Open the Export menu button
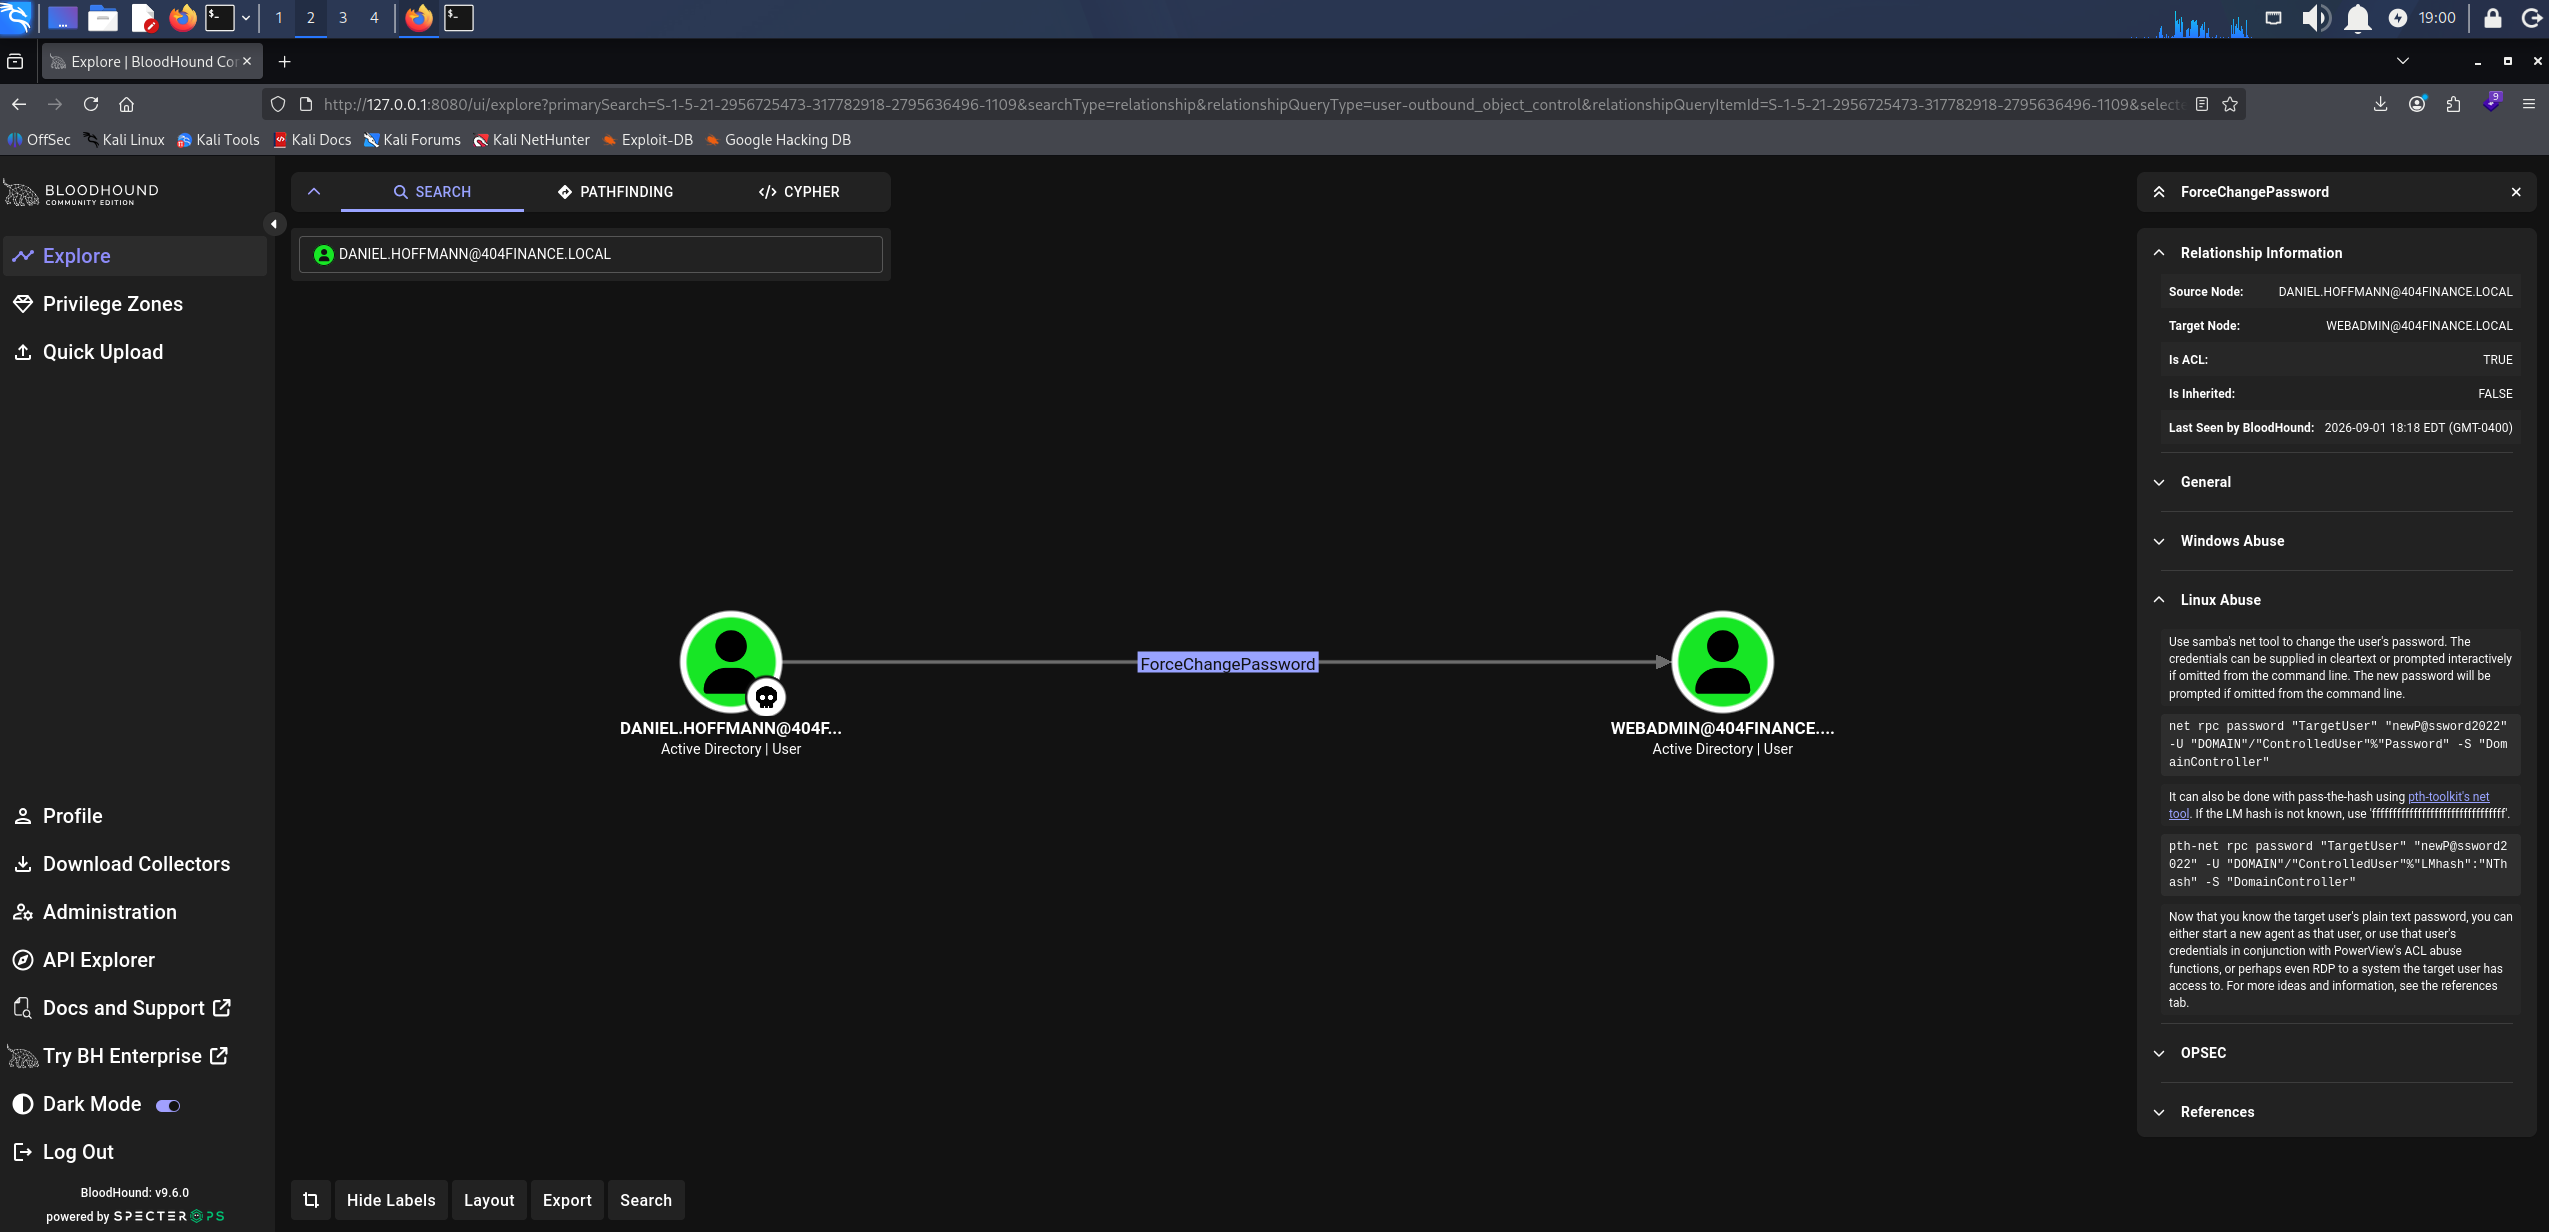 tap(567, 1200)
